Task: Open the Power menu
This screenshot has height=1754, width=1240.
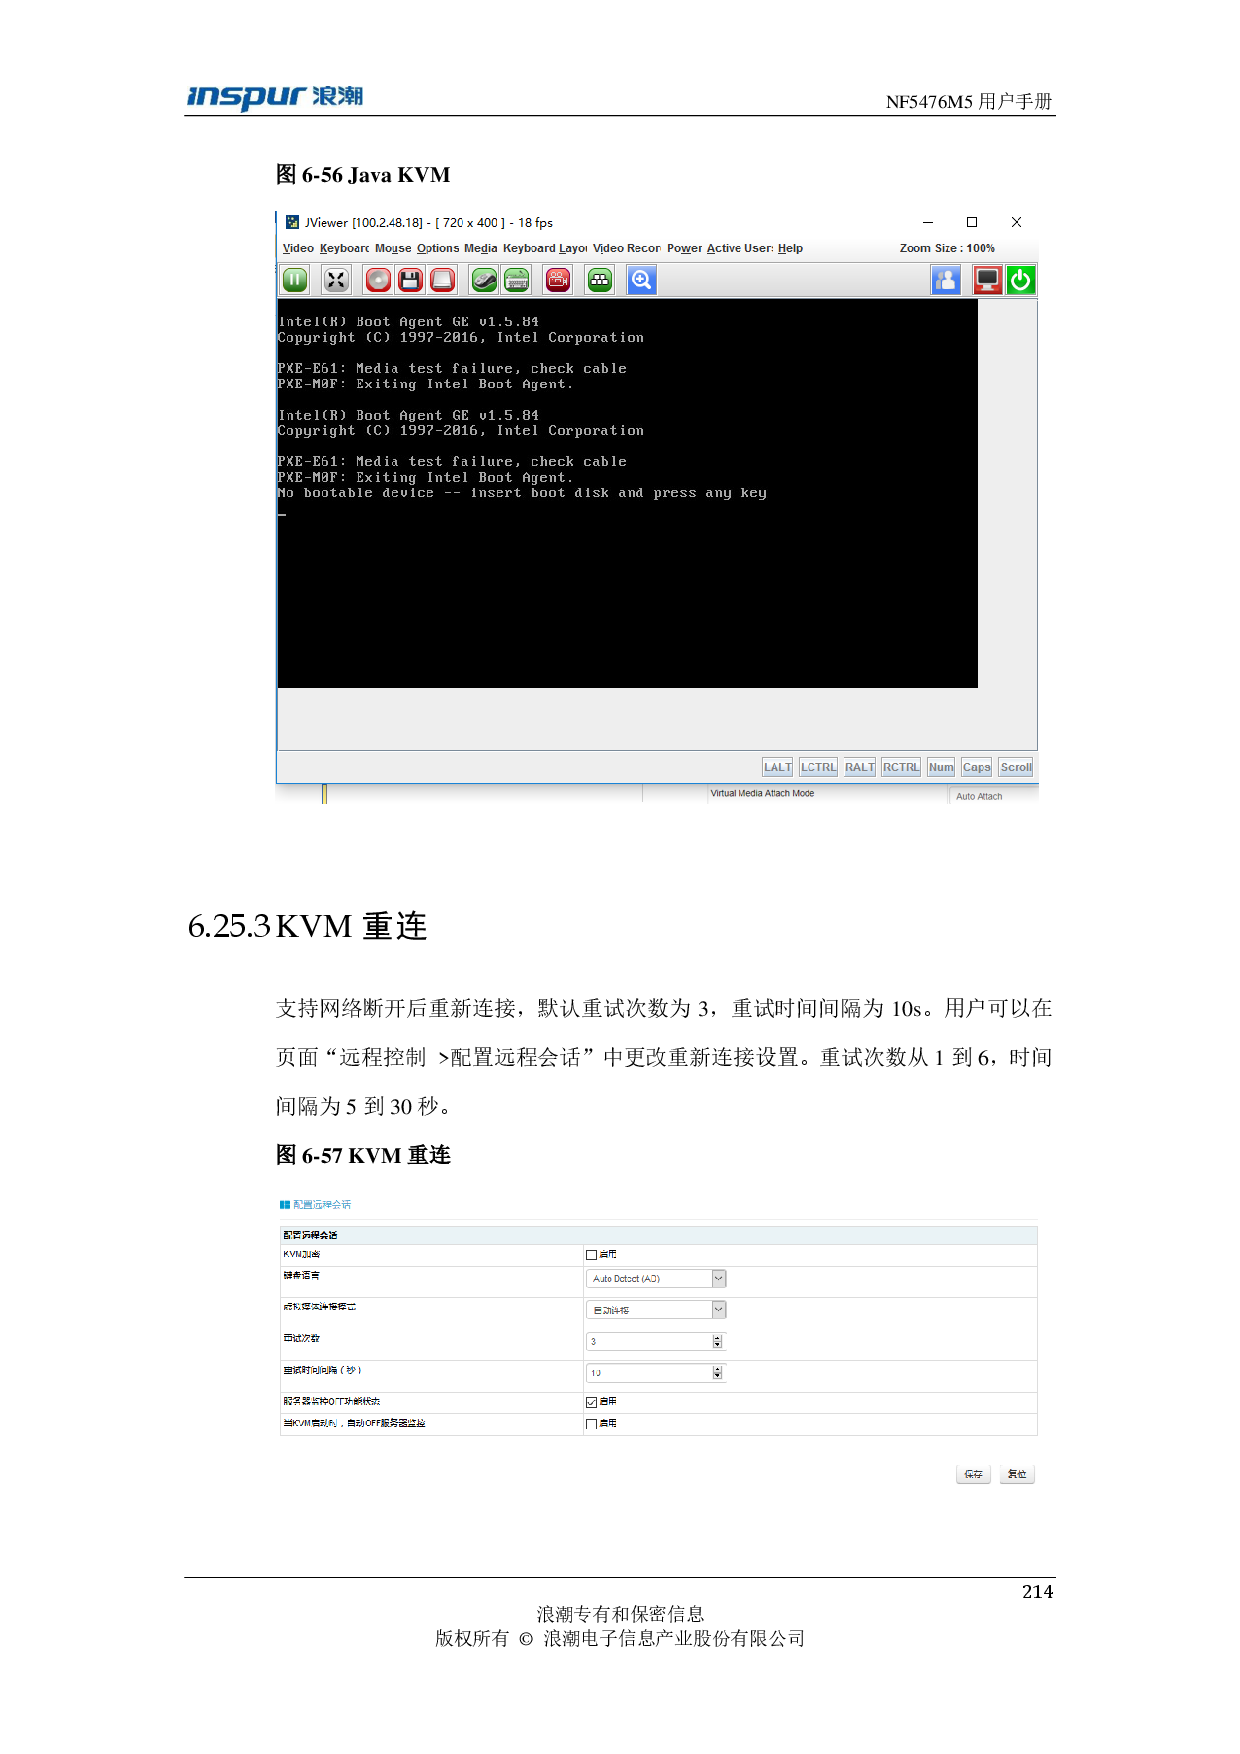Action: (684, 249)
